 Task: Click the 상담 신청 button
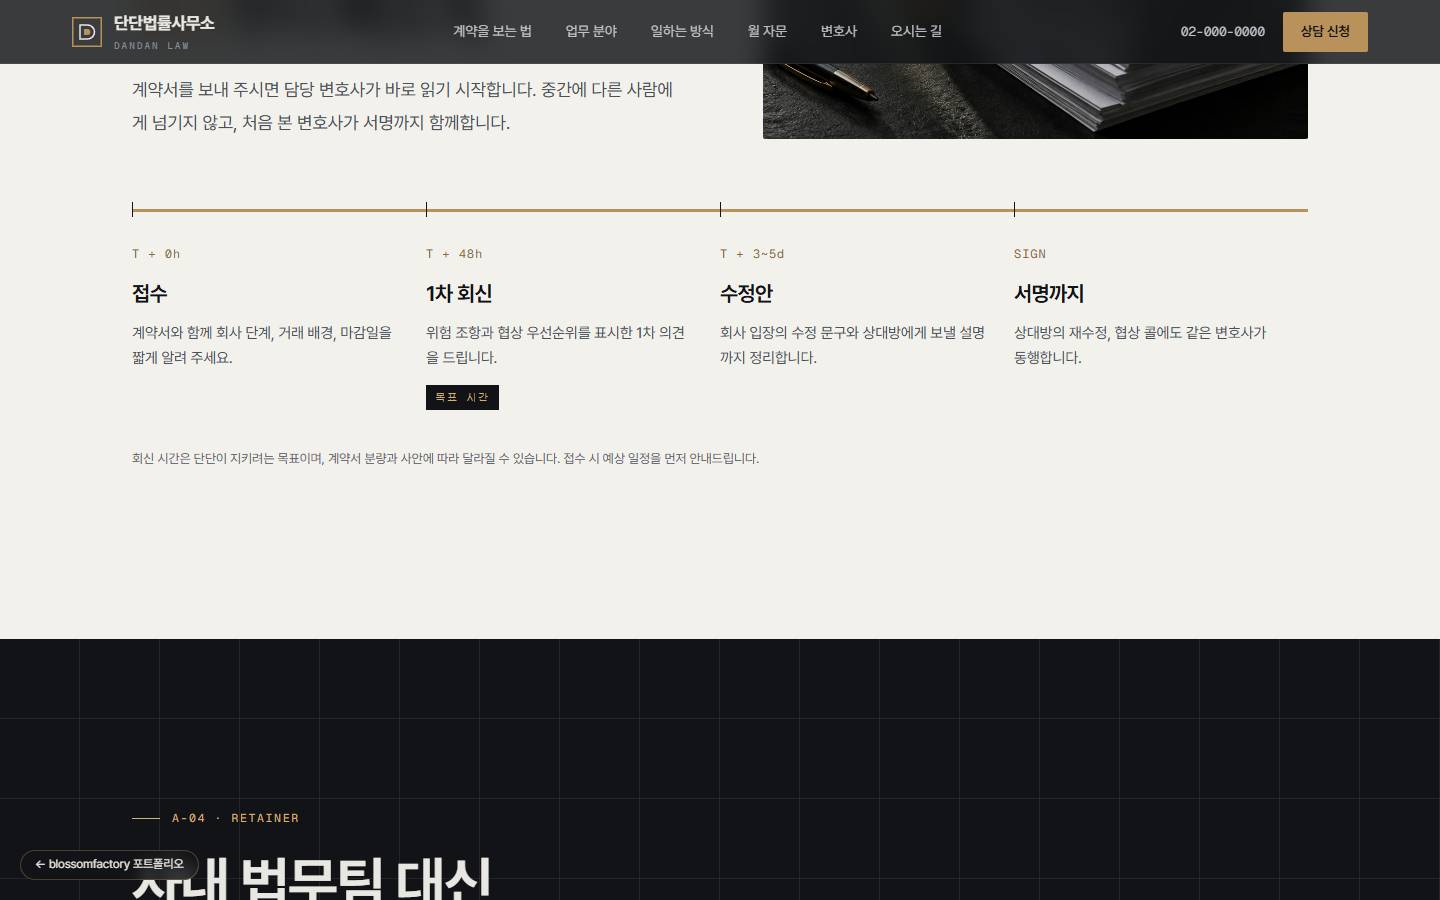point(1325,31)
